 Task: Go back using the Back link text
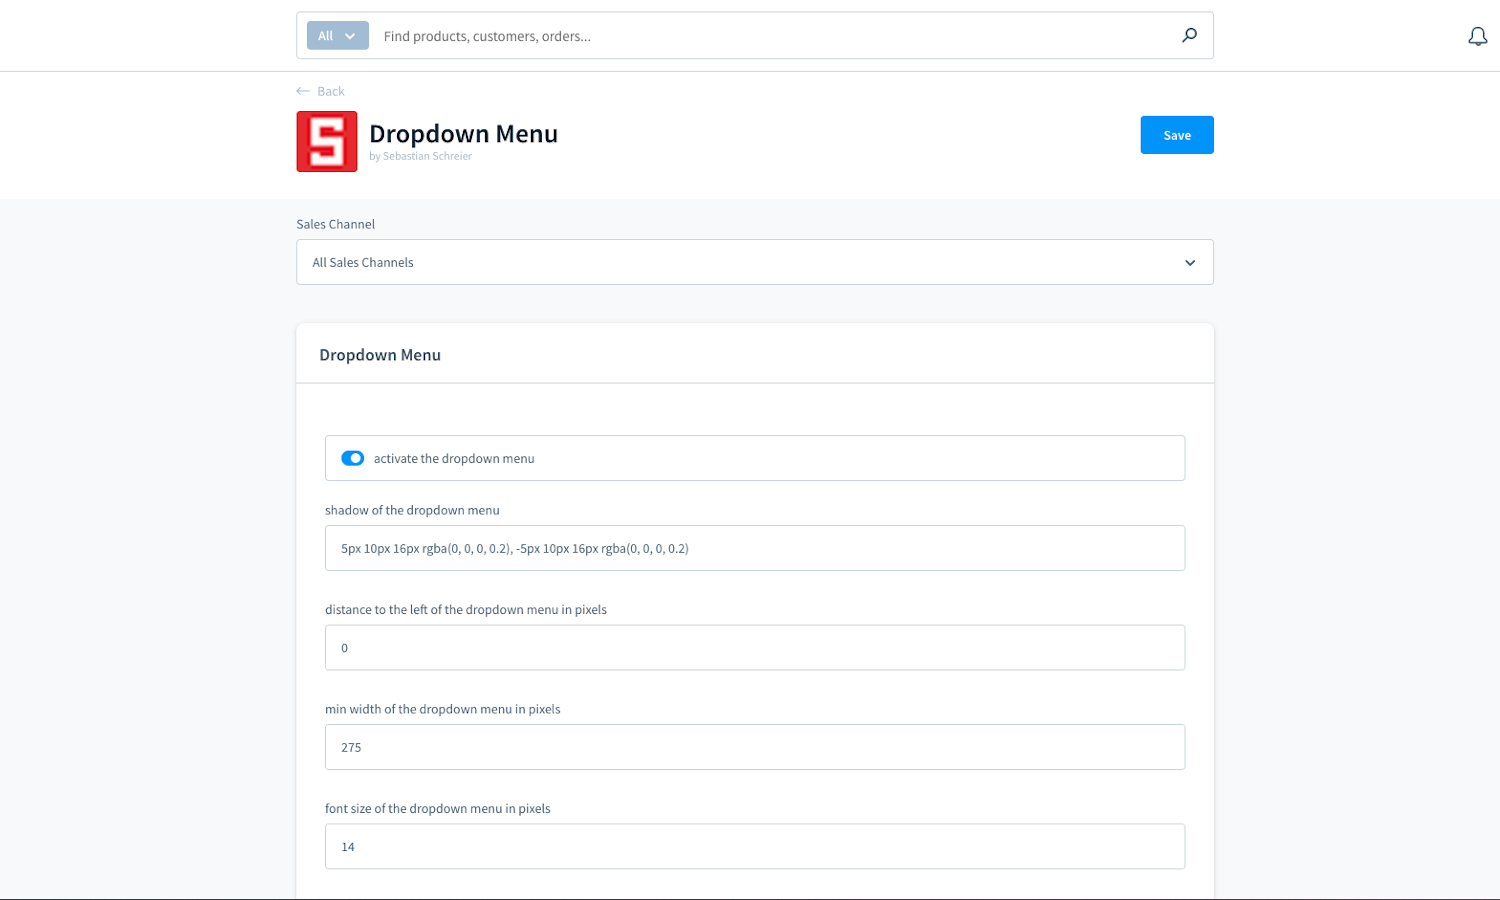pos(331,91)
